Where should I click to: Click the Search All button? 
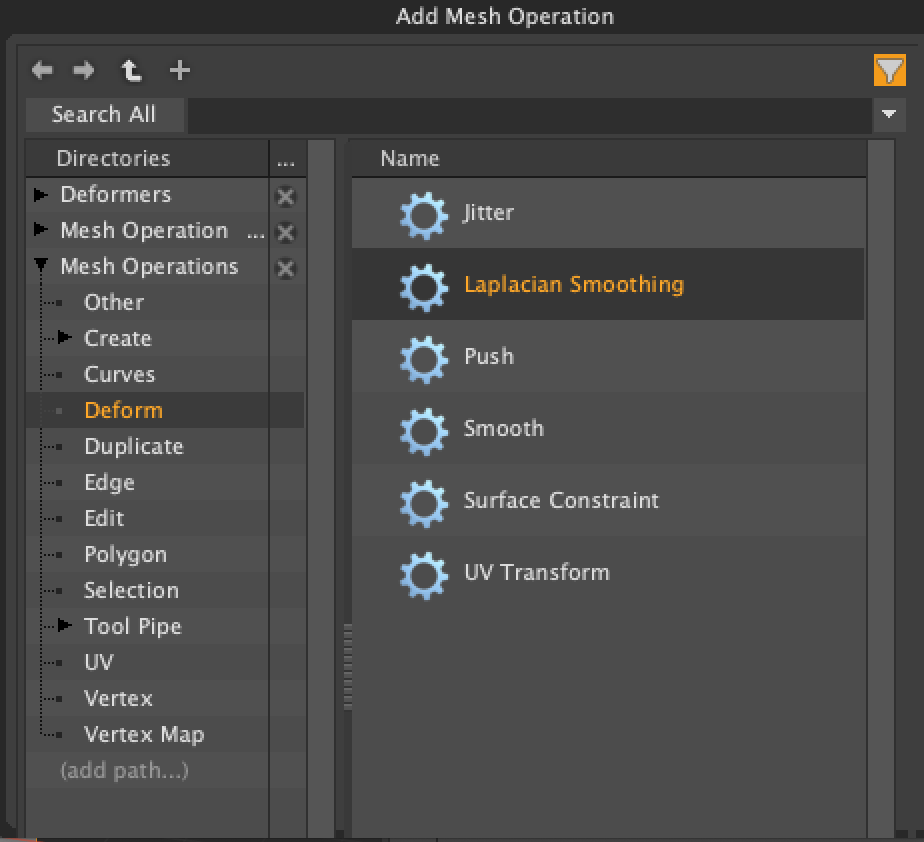coord(104,115)
